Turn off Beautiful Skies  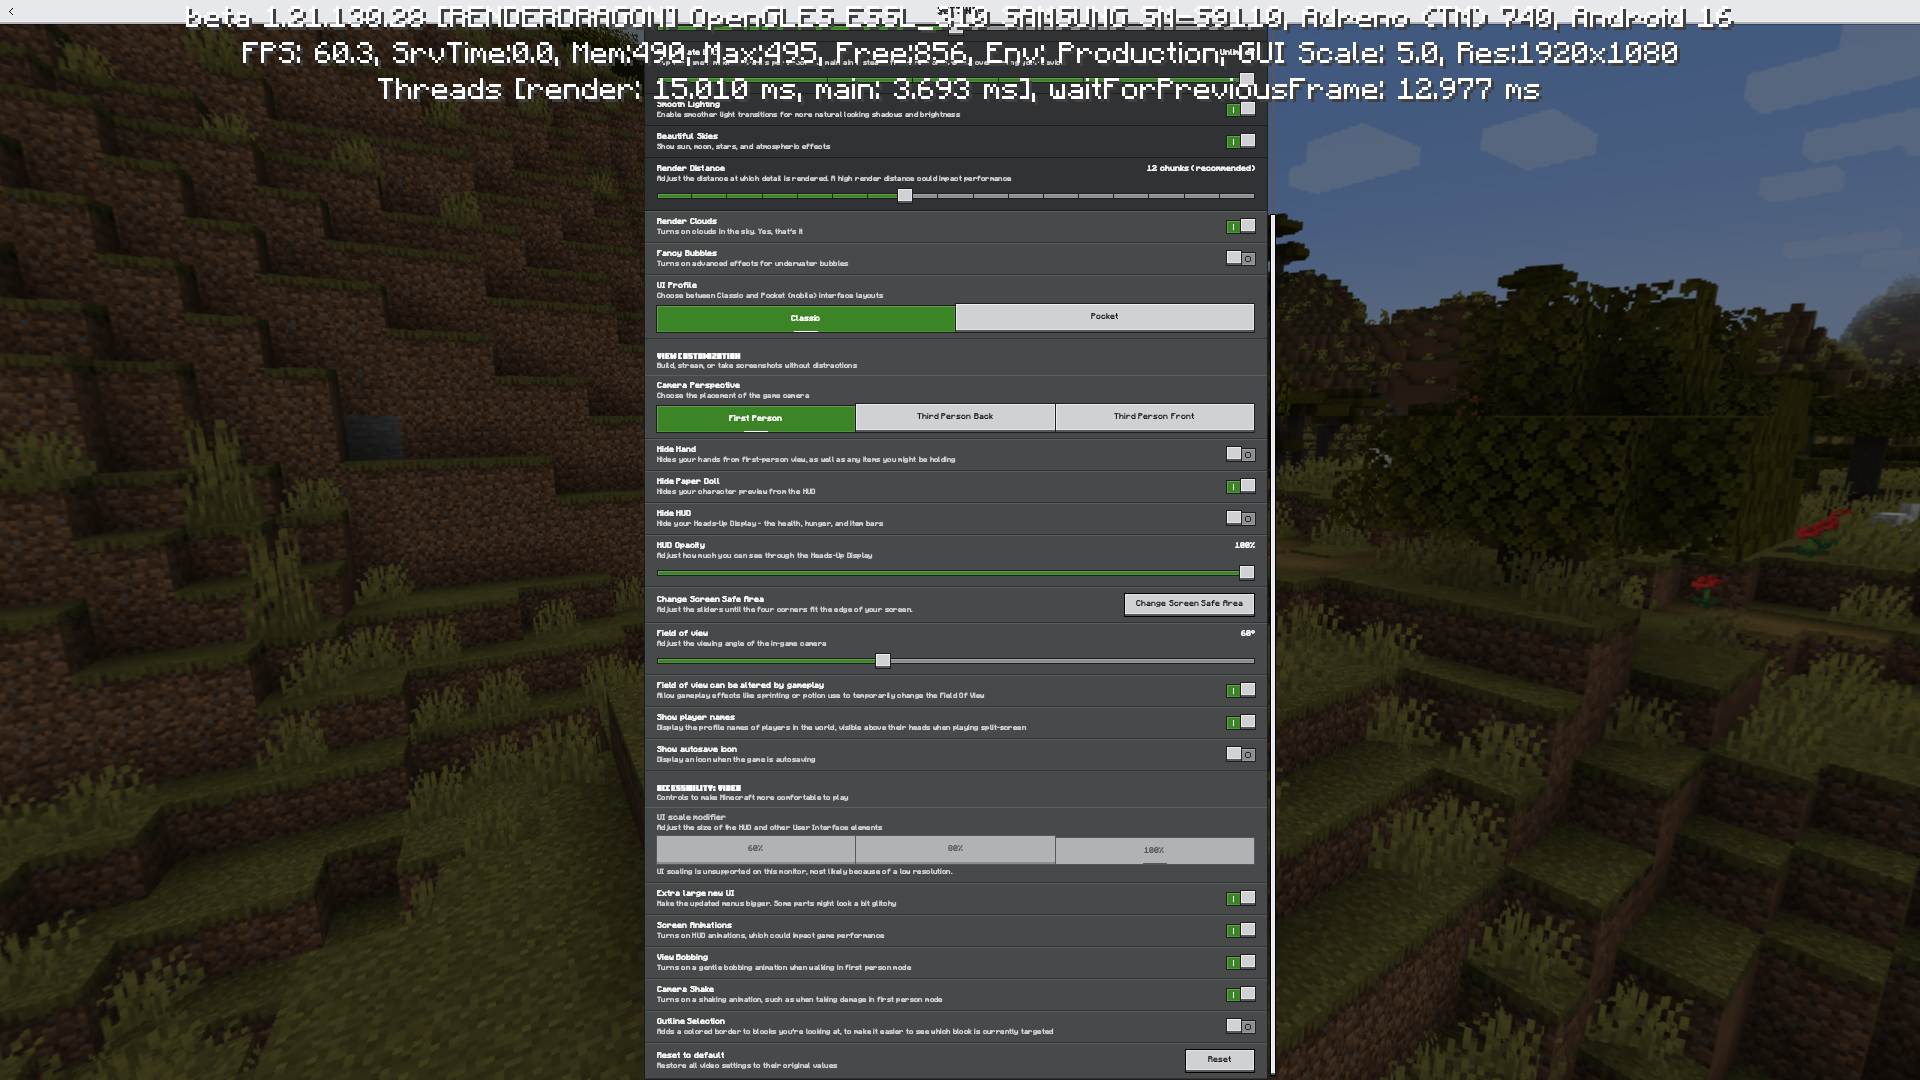[x=1240, y=141]
